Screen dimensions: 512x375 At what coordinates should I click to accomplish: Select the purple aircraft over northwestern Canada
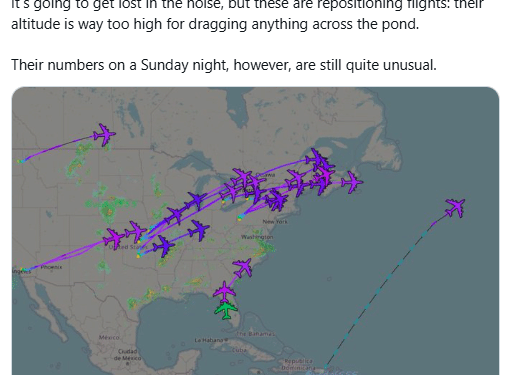click(x=105, y=134)
